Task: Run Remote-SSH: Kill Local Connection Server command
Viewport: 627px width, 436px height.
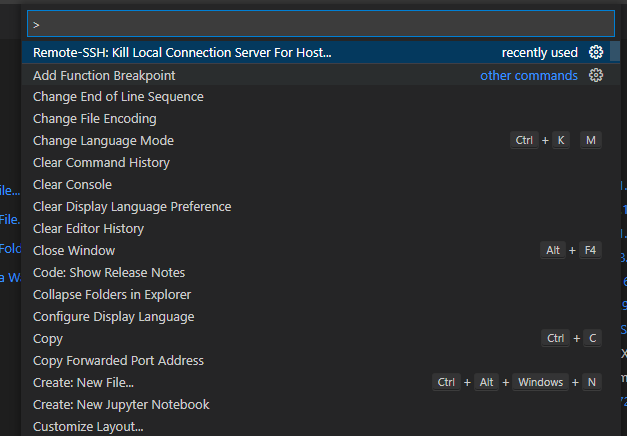Action: point(182,53)
